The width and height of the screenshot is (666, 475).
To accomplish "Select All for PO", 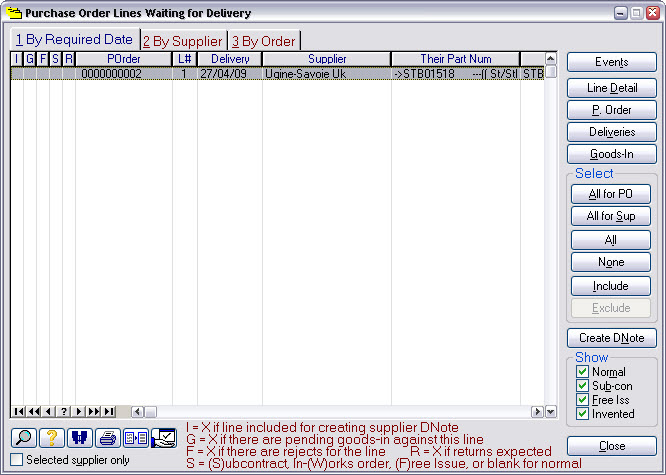I will (611, 194).
